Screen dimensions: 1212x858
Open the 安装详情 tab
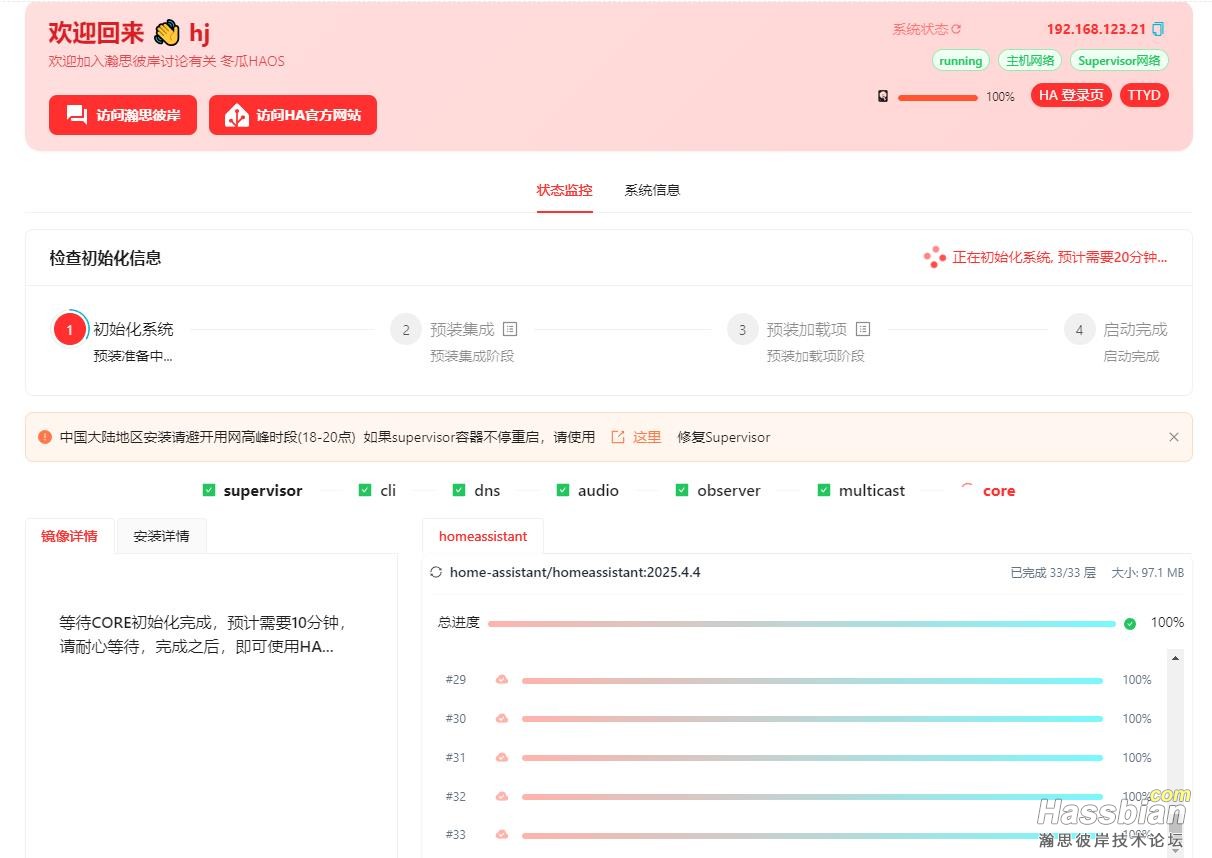click(x=161, y=536)
